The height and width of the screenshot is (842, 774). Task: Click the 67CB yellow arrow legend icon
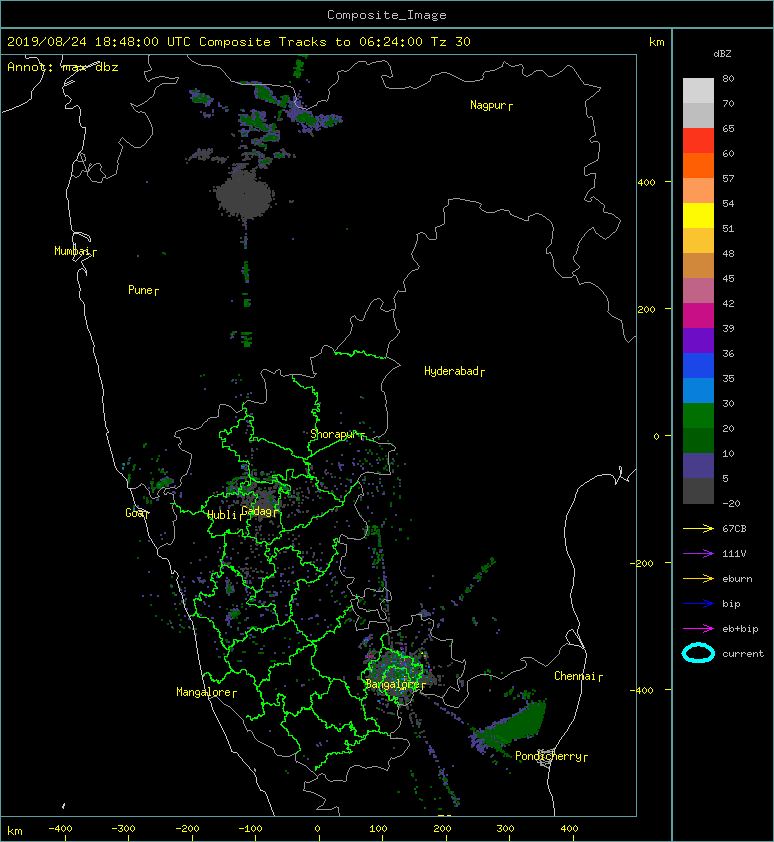click(698, 529)
